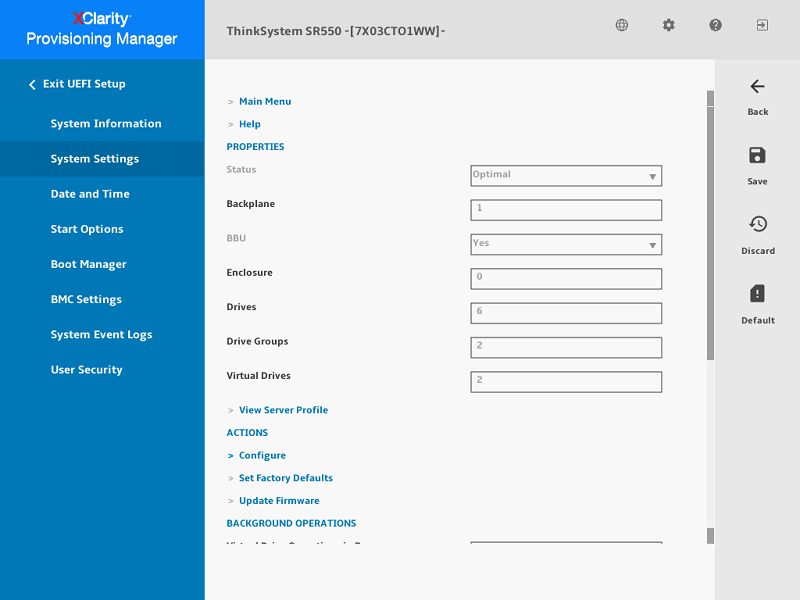Click the Main Menu link text
The height and width of the screenshot is (600, 800).
pyautogui.click(x=265, y=102)
